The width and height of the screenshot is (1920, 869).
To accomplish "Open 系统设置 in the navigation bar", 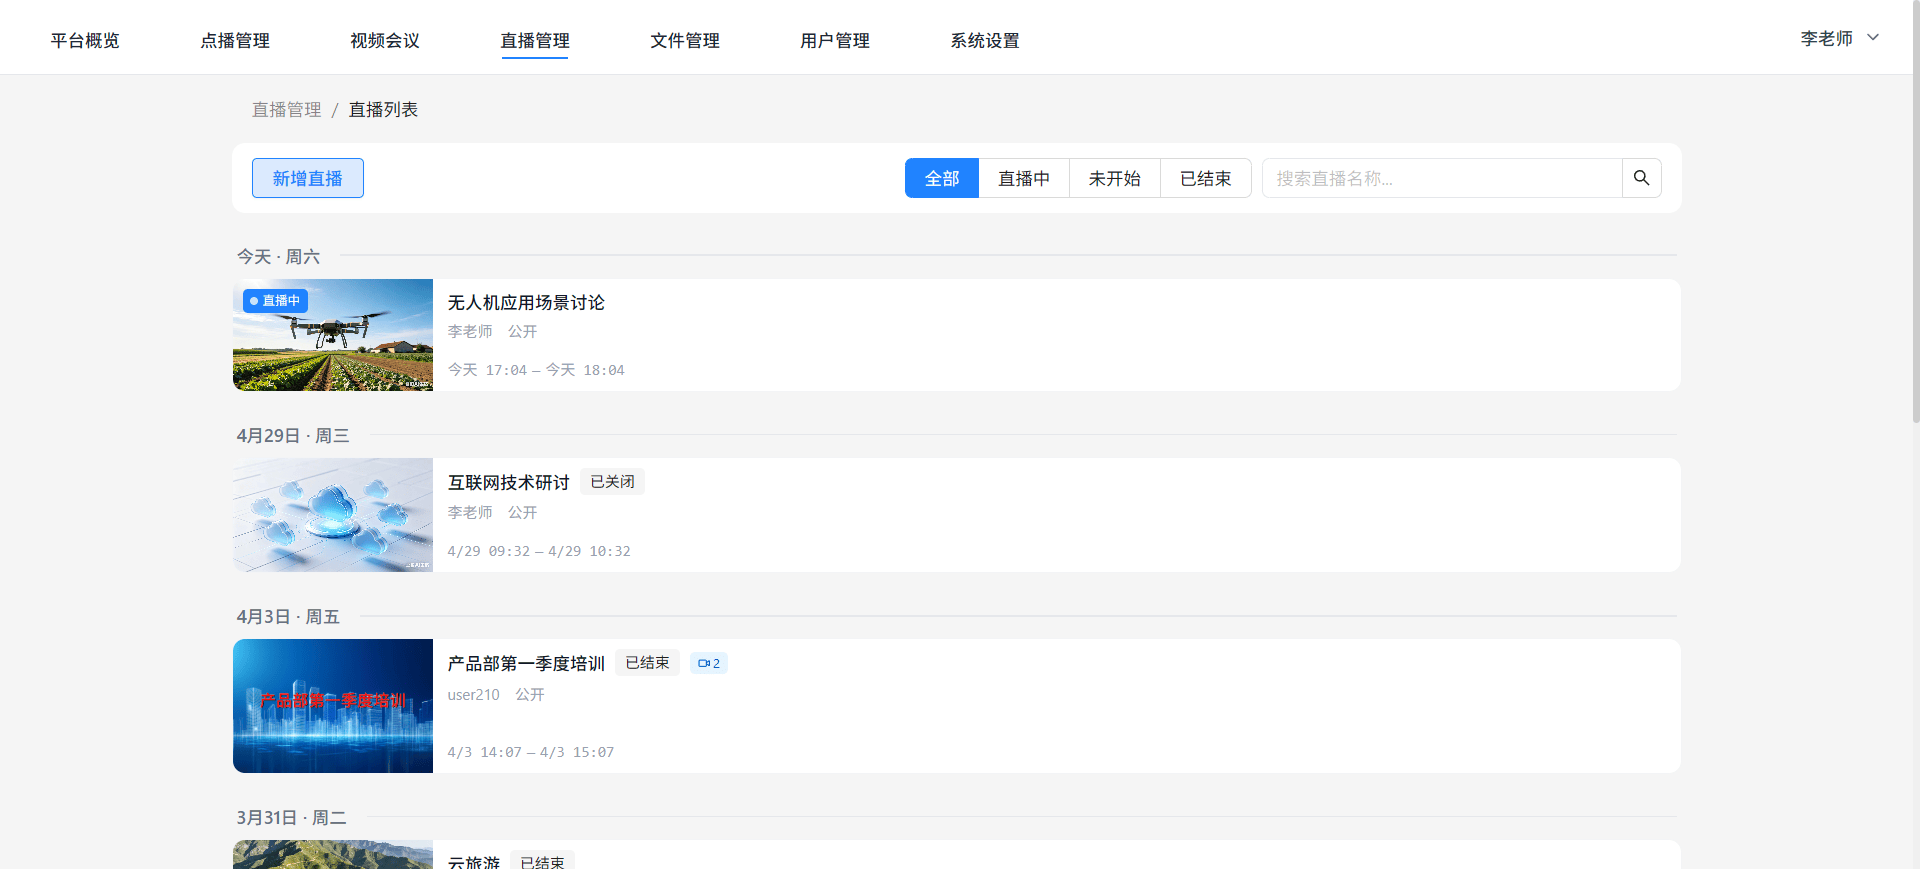I will pos(985,40).
